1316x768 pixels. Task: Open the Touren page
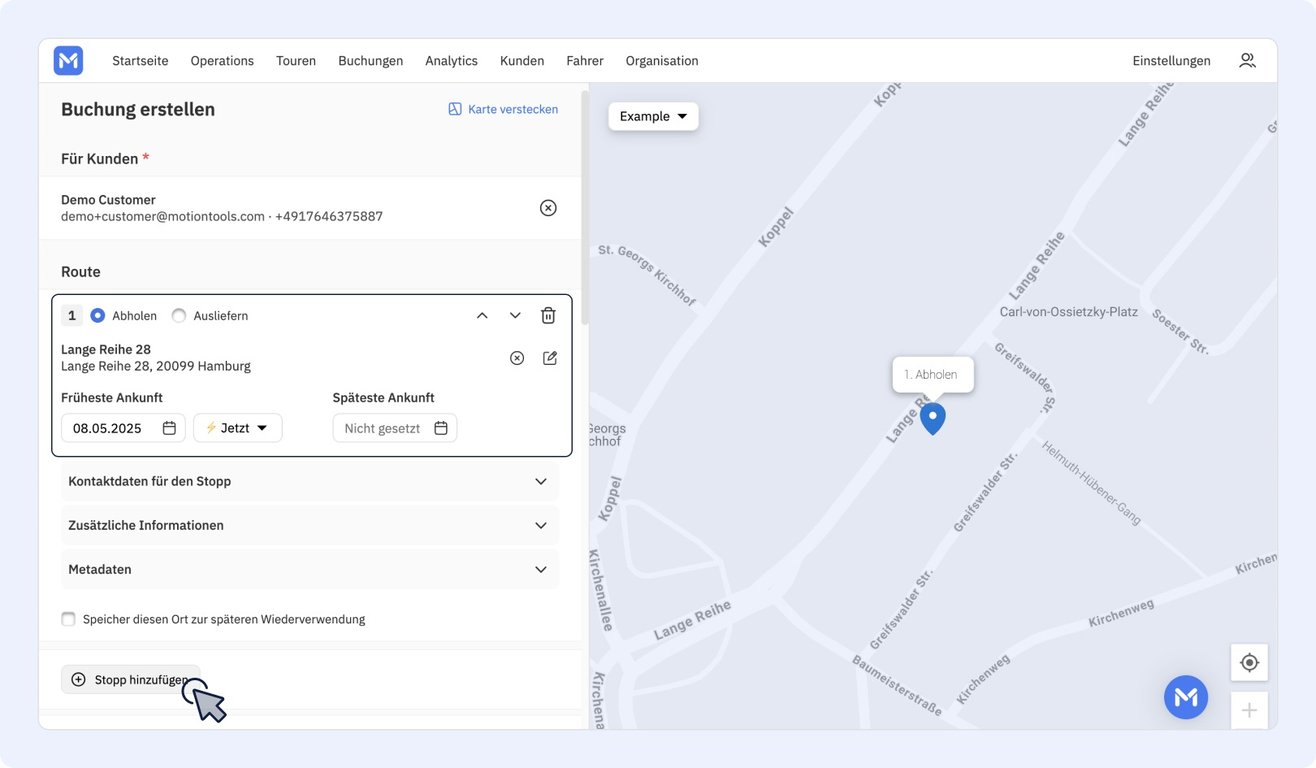pyautogui.click(x=296, y=61)
